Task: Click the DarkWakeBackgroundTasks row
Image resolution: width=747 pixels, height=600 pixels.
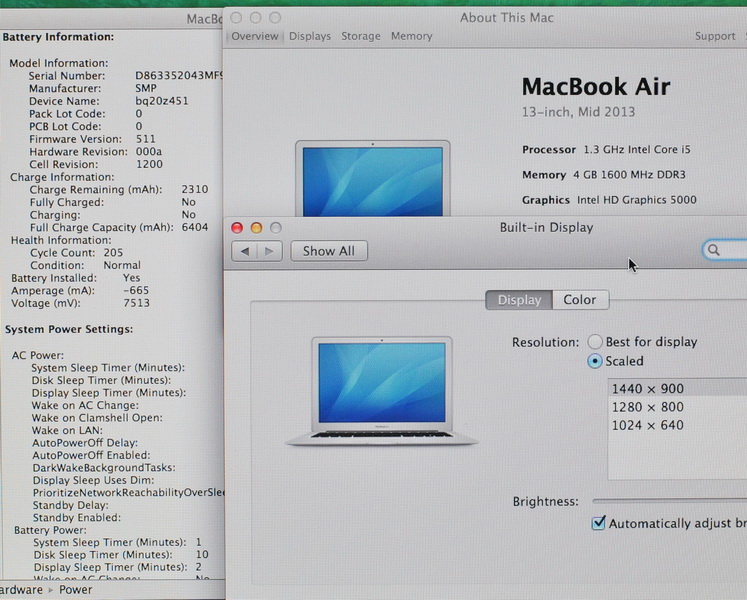Action: [x=104, y=468]
